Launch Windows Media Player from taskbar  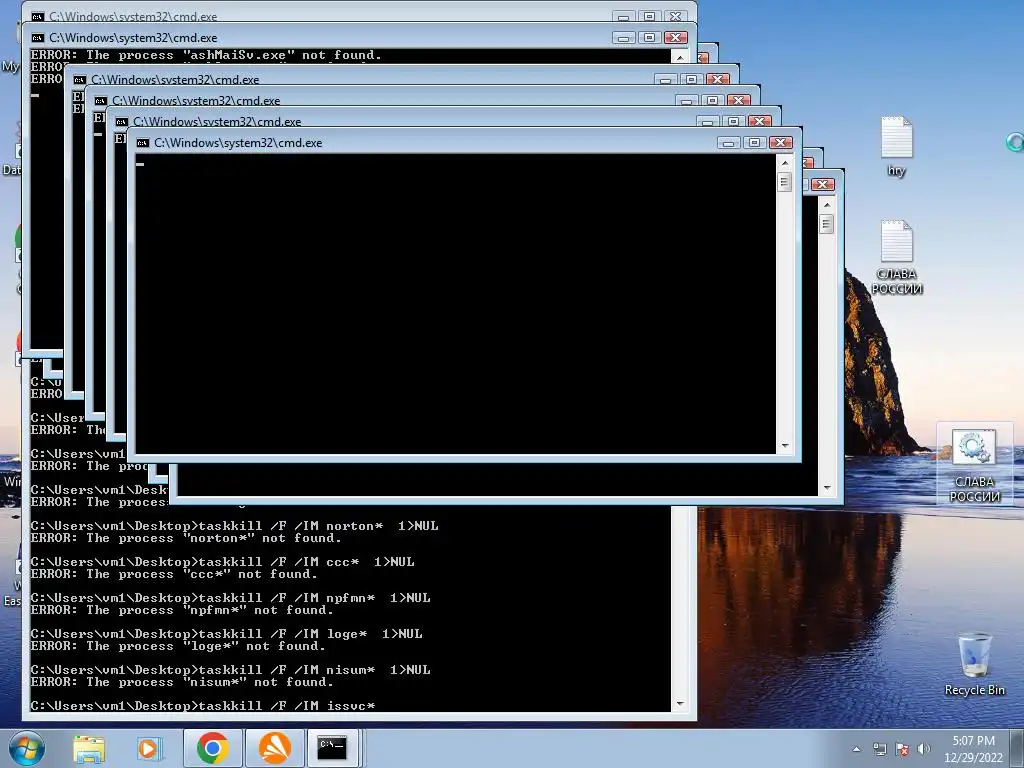click(x=149, y=748)
